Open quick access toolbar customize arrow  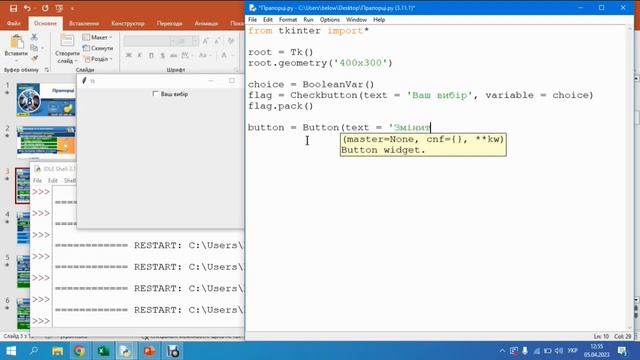(x=73, y=8)
